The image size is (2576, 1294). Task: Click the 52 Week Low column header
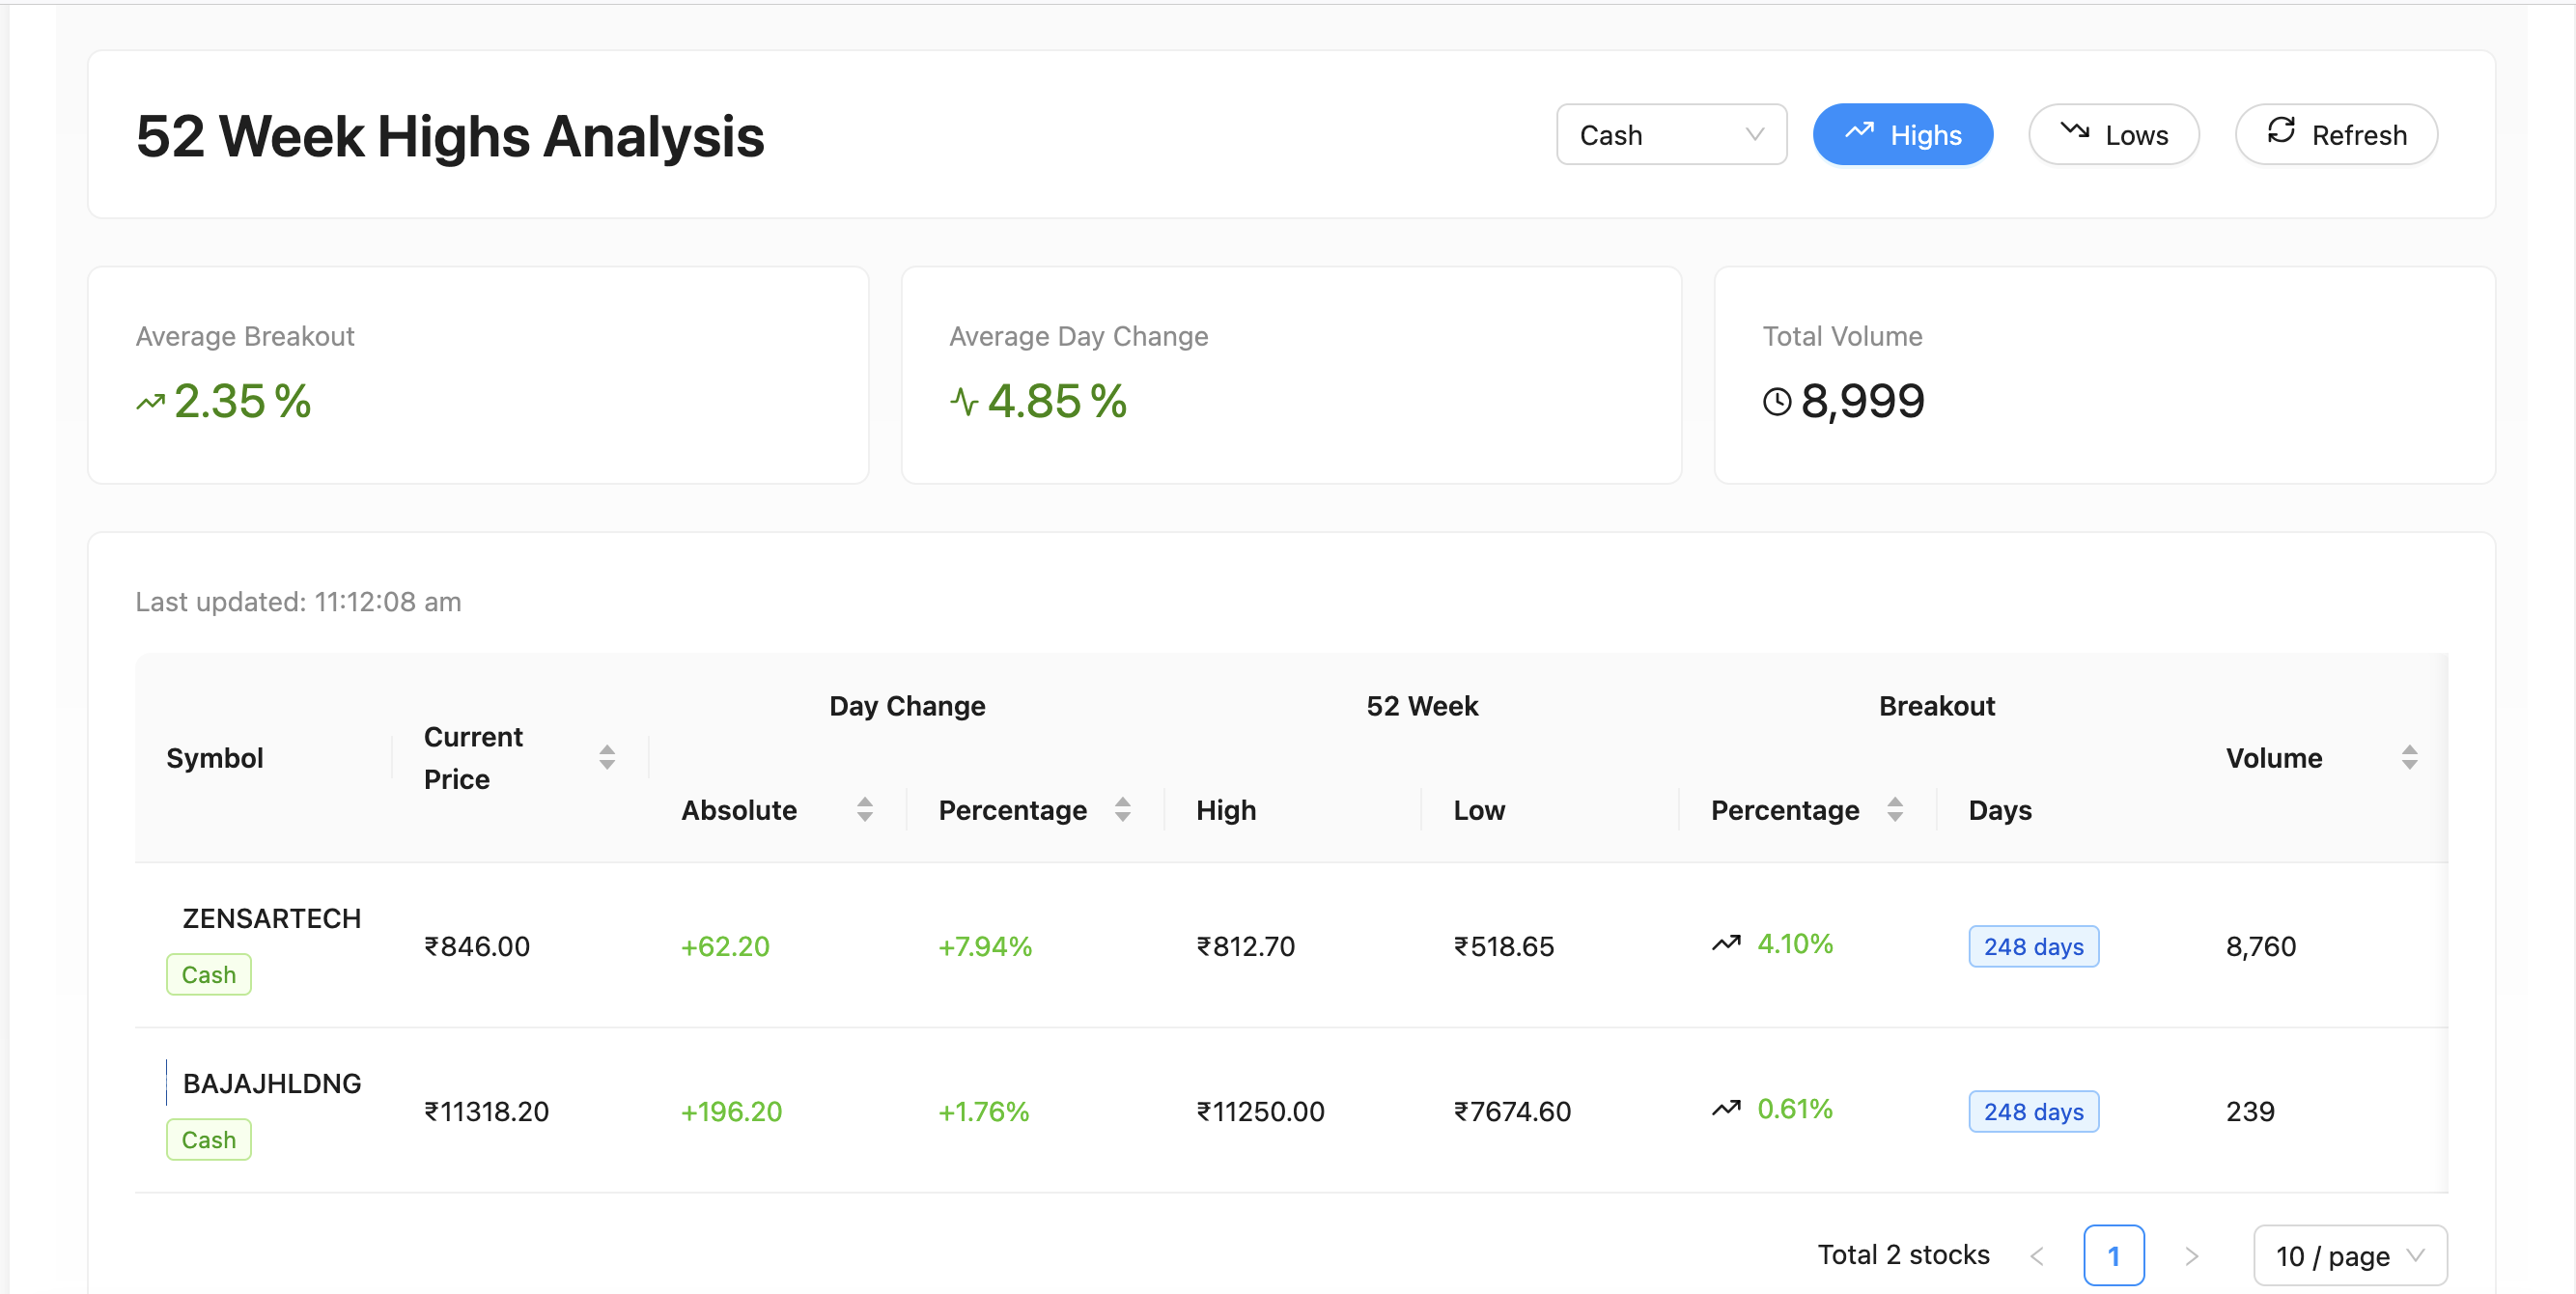pos(1479,809)
